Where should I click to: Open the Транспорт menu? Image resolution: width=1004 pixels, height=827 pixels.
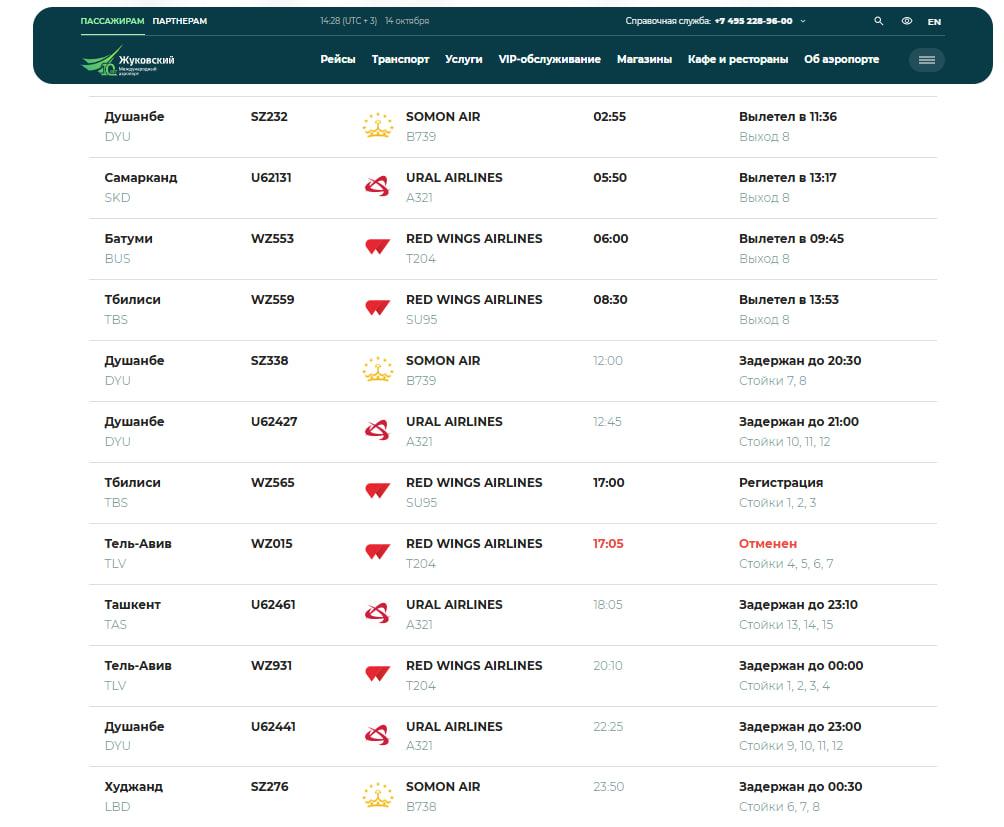(400, 59)
